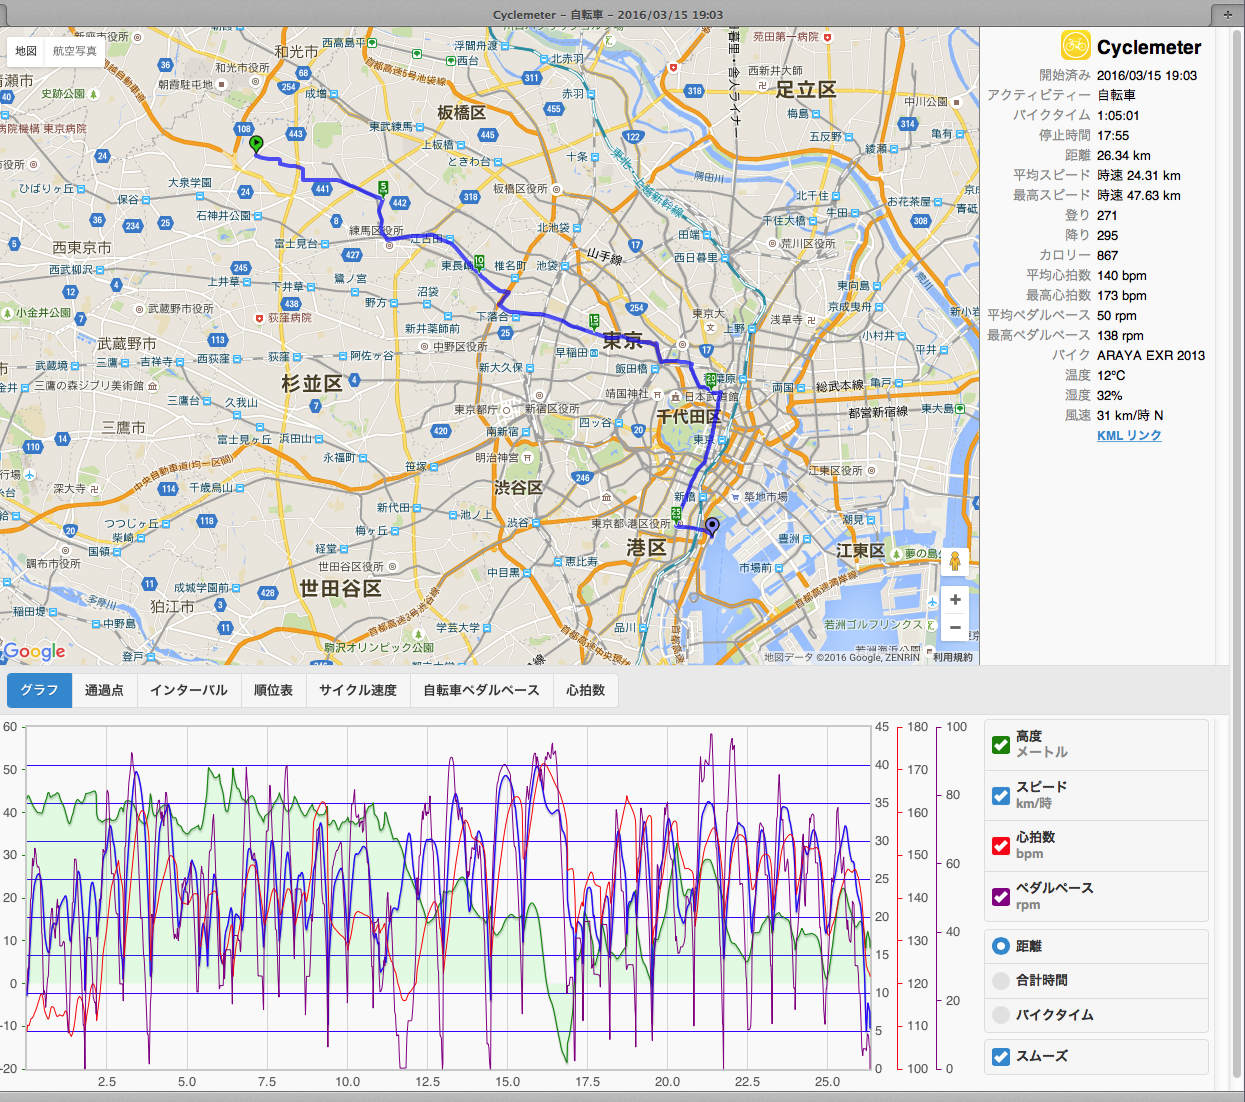Click the window expand button in title bar
This screenshot has width=1245, height=1102.
coord(1227,14)
